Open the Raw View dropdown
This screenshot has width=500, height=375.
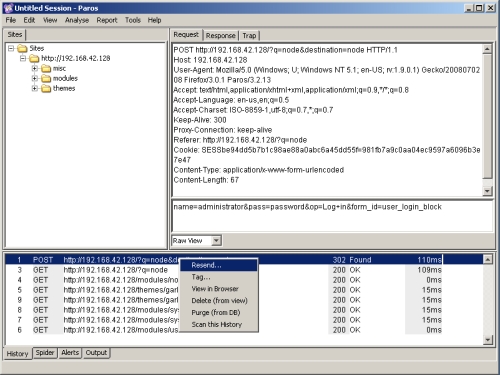(216, 240)
